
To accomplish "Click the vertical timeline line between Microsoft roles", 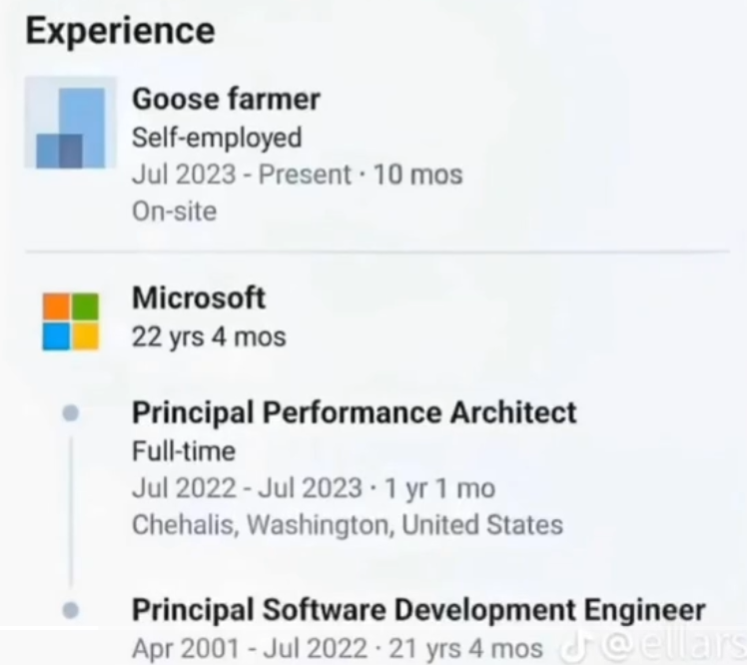I will [71, 512].
